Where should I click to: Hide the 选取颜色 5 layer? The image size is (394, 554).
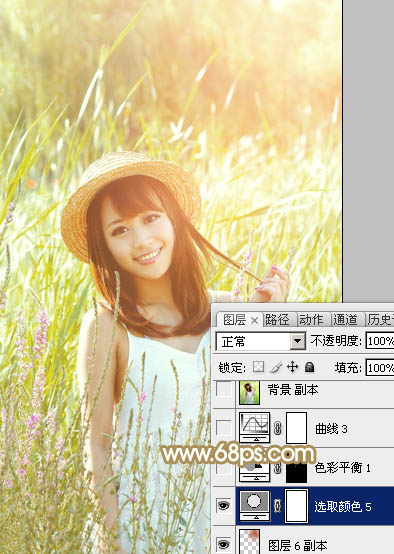223,506
